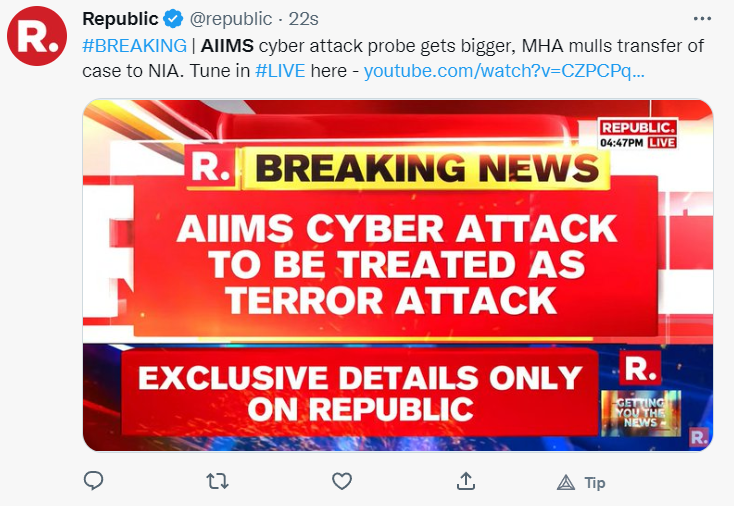Open the three-dot more options menu
This screenshot has width=735, height=506.
tap(703, 20)
